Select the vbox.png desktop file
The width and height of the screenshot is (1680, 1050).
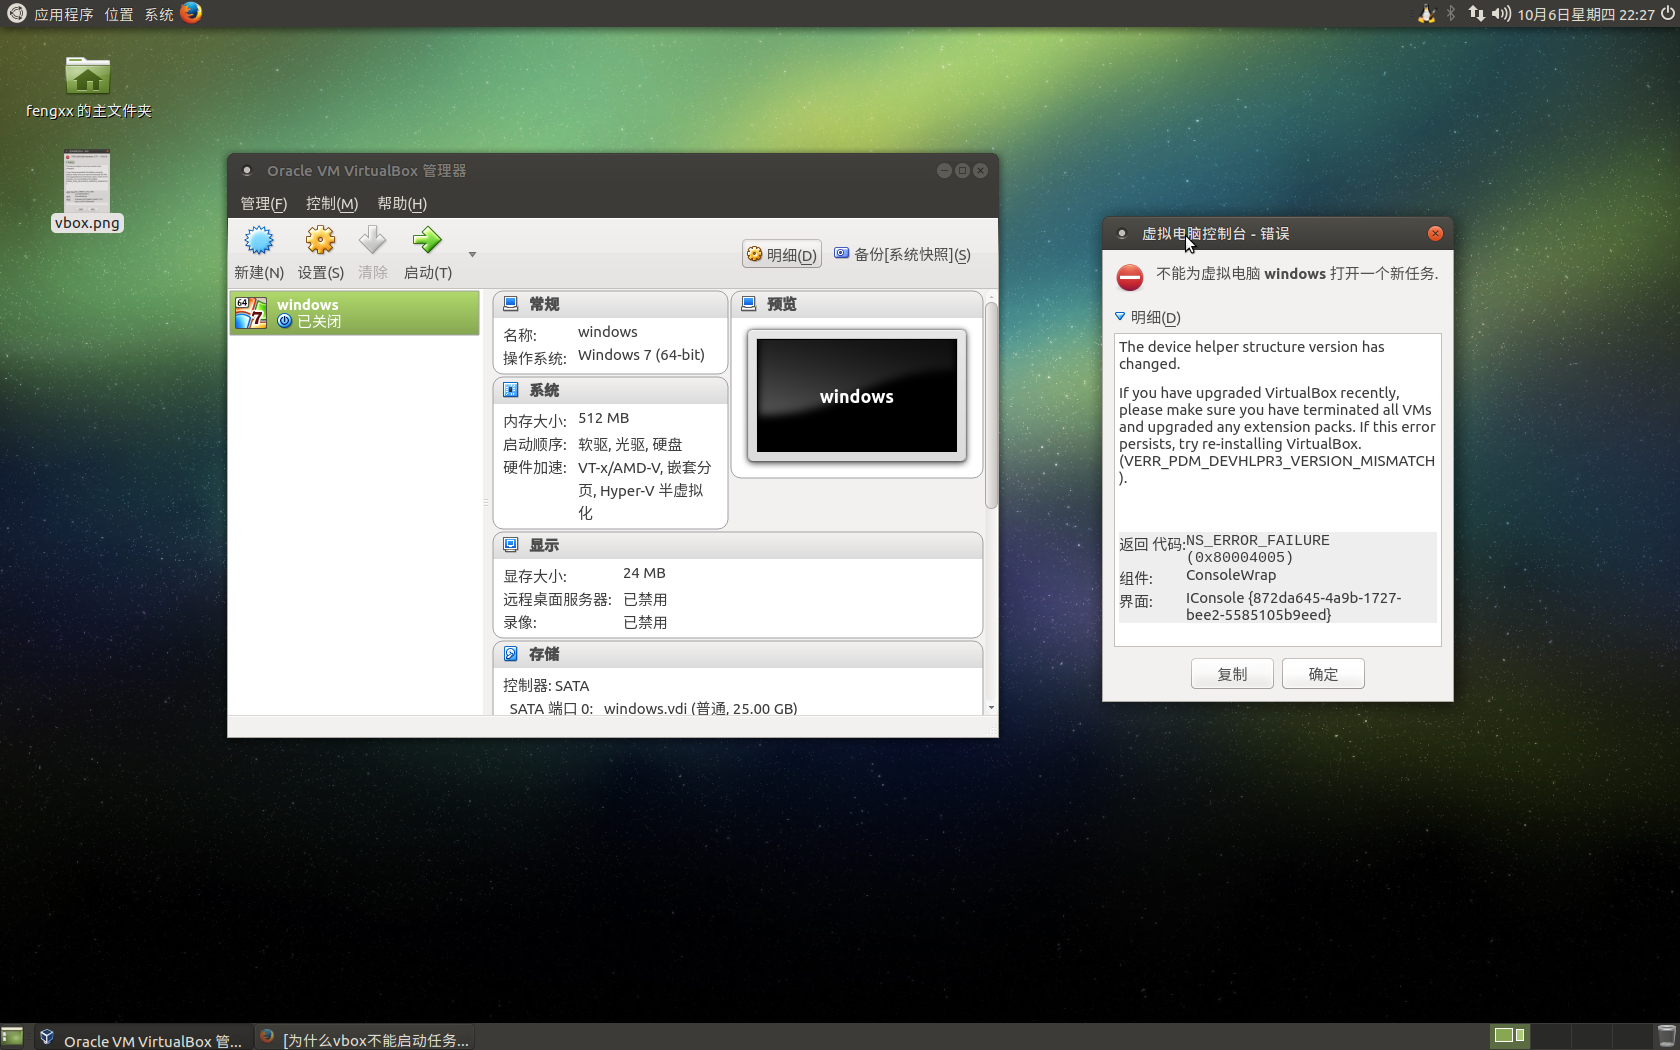[x=87, y=190]
